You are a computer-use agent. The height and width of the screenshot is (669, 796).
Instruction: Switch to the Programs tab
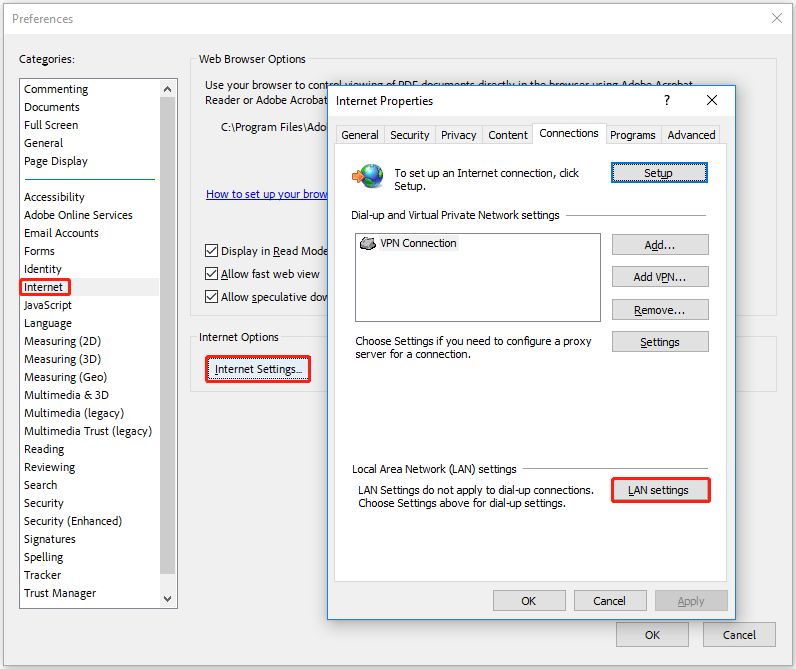(x=633, y=135)
